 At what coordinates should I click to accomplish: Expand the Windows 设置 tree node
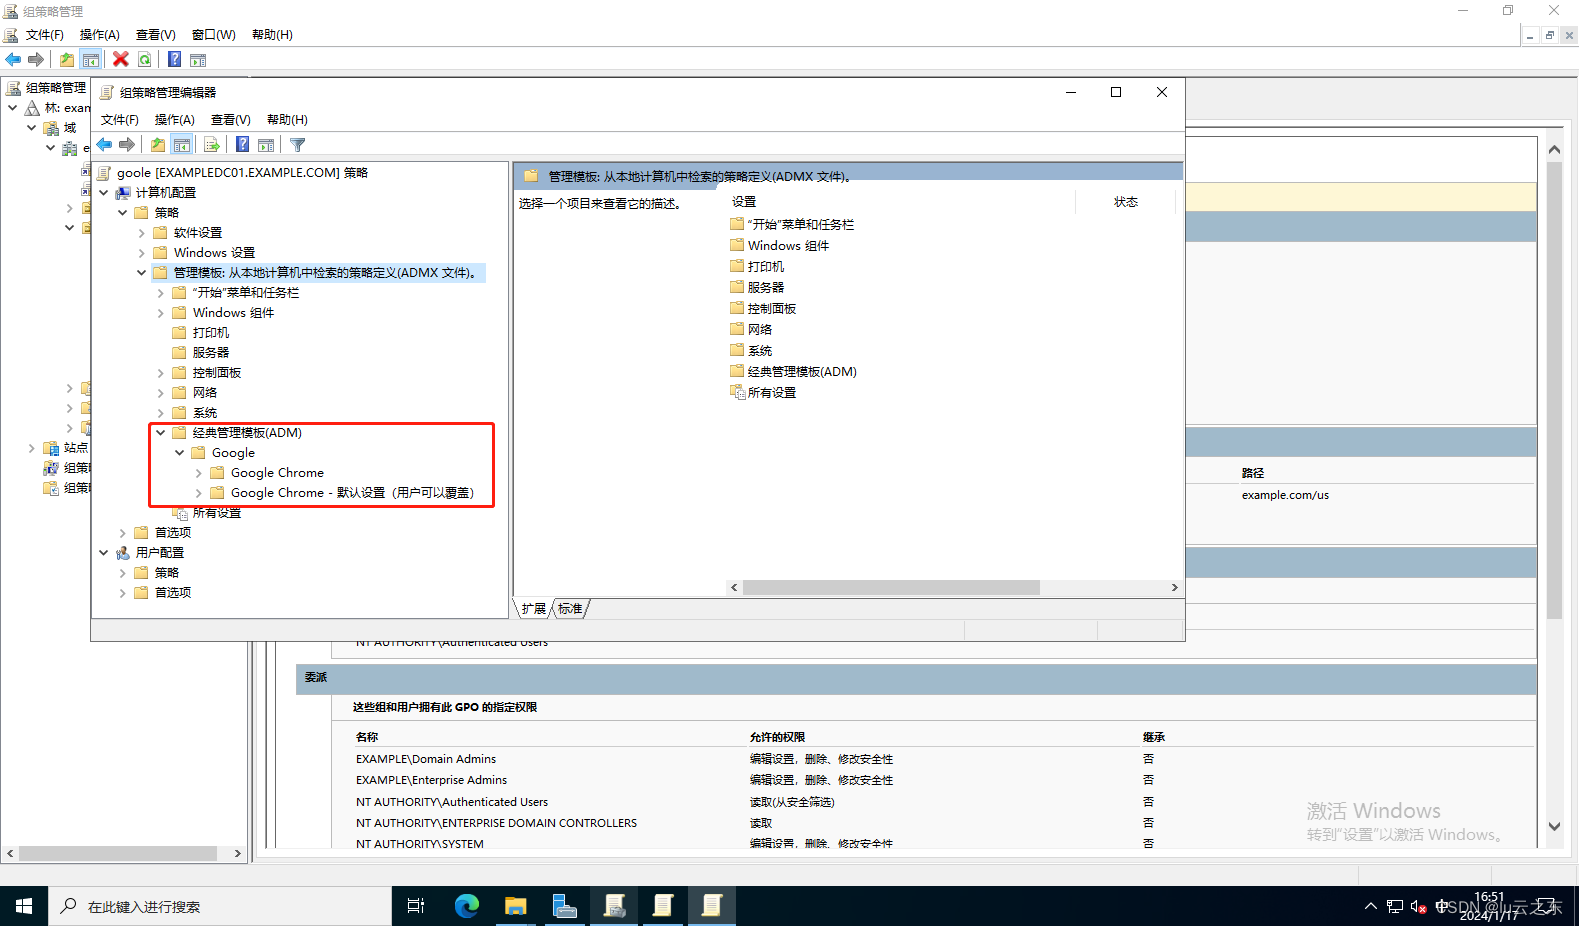coord(141,253)
